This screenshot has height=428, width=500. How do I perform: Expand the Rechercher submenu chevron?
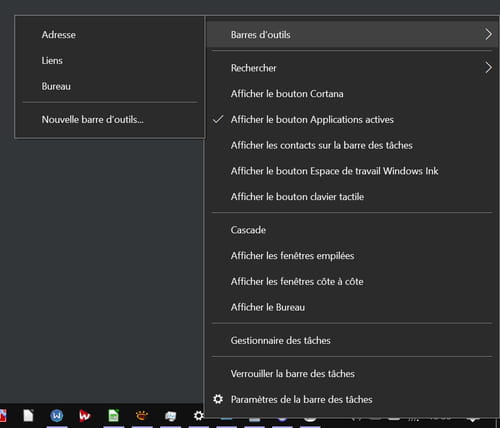click(488, 68)
